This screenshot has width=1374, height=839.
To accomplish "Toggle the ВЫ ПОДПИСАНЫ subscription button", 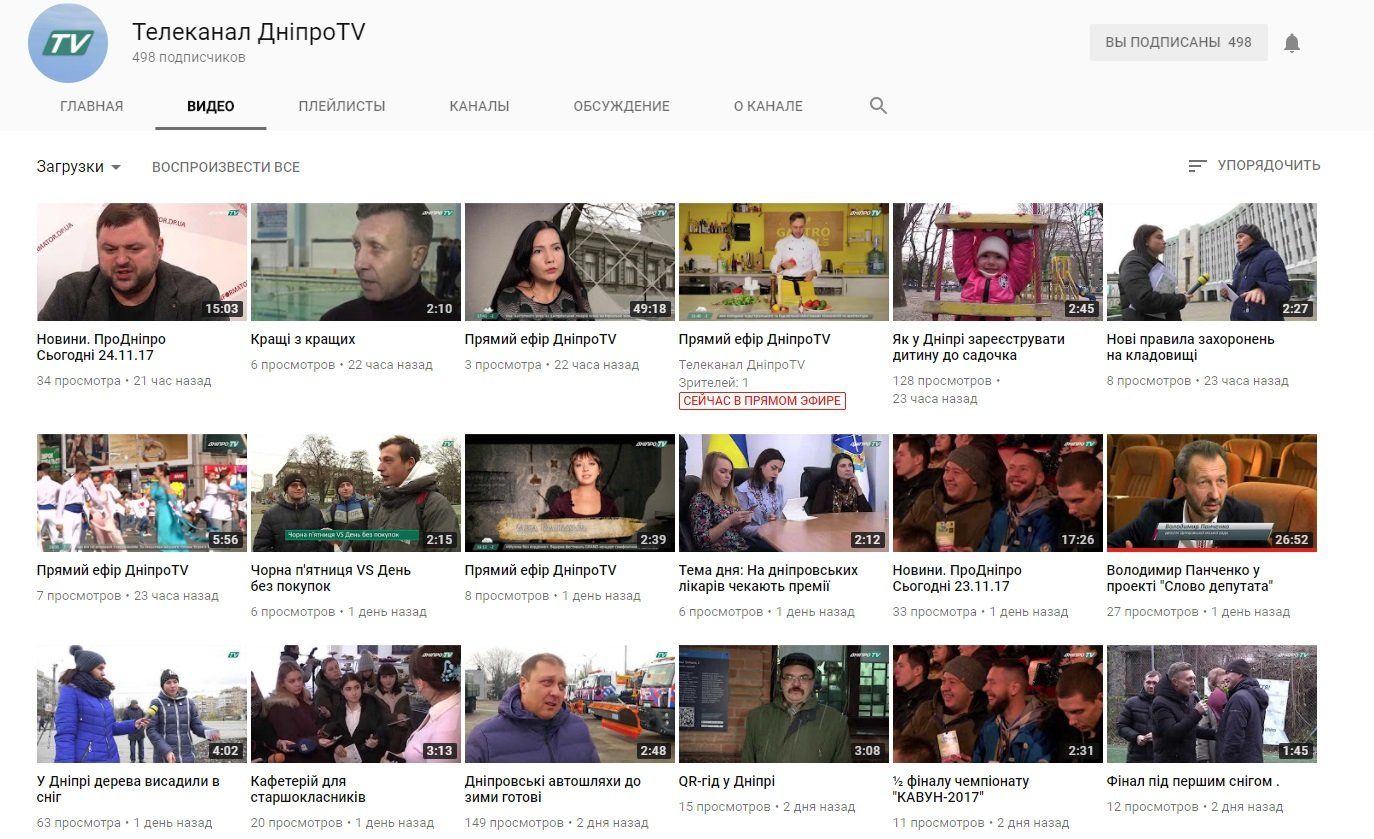I will [x=1177, y=43].
